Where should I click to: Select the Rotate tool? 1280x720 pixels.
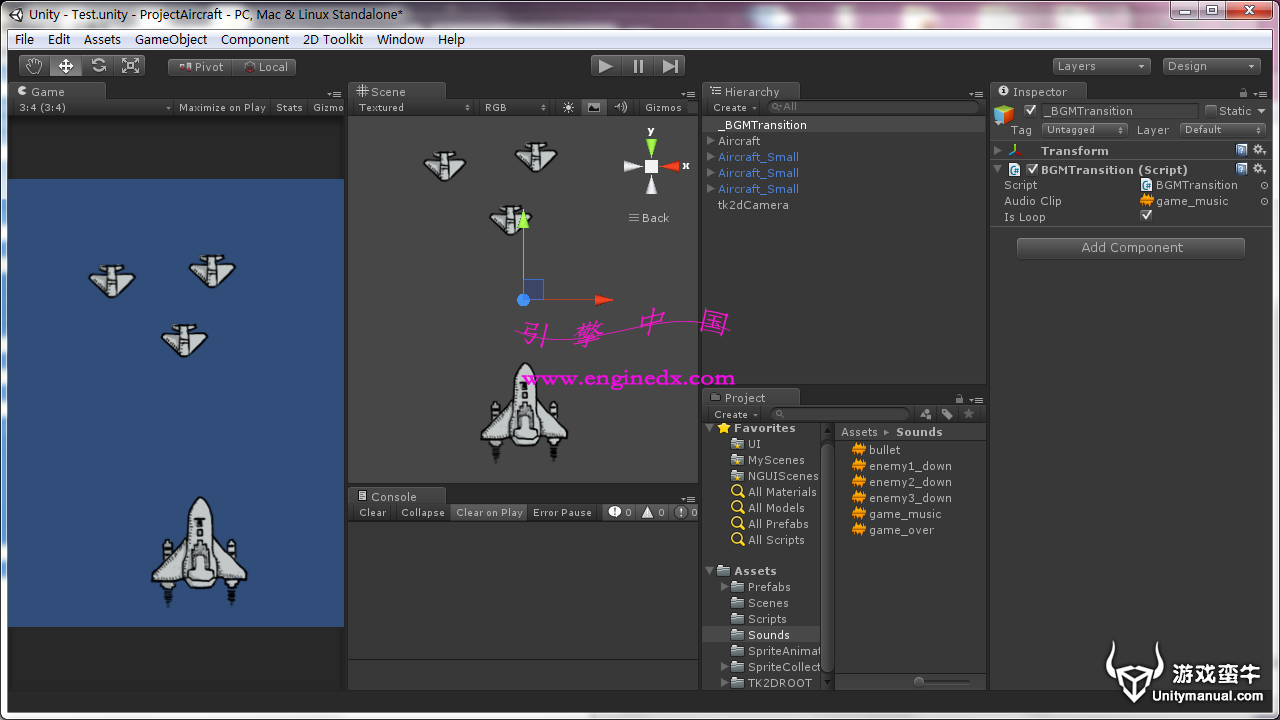click(98, 66)
